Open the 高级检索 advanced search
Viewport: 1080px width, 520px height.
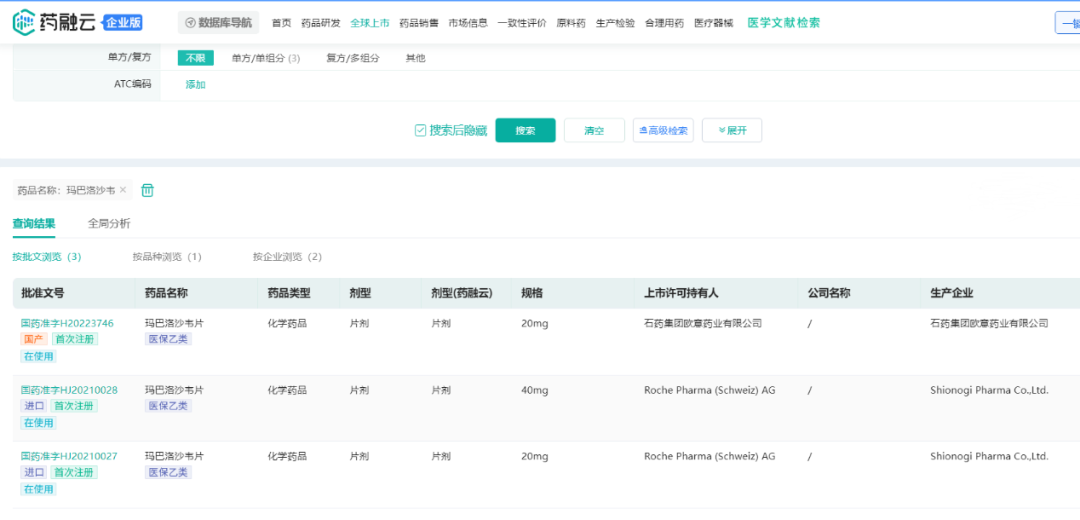(663, 130)
